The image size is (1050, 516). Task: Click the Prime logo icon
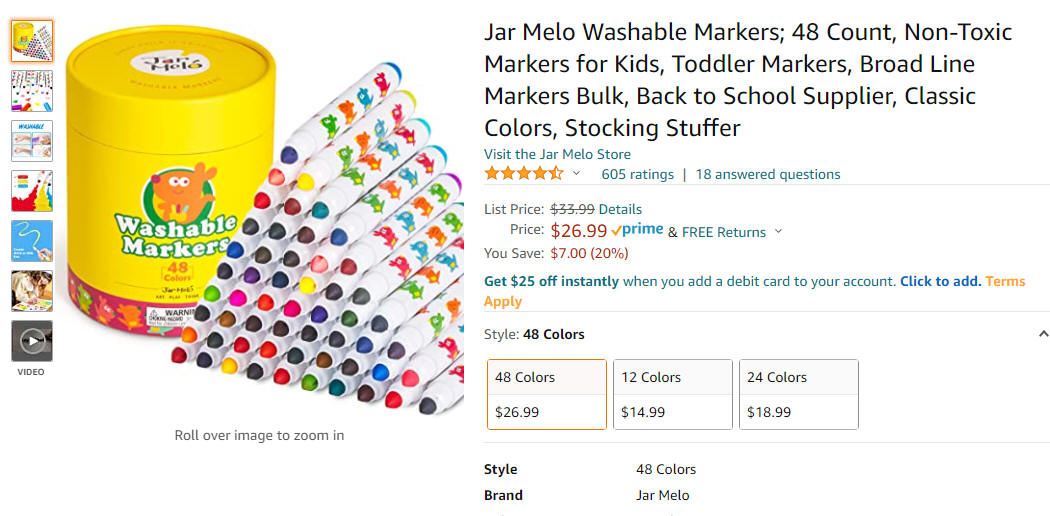[638, 230]
